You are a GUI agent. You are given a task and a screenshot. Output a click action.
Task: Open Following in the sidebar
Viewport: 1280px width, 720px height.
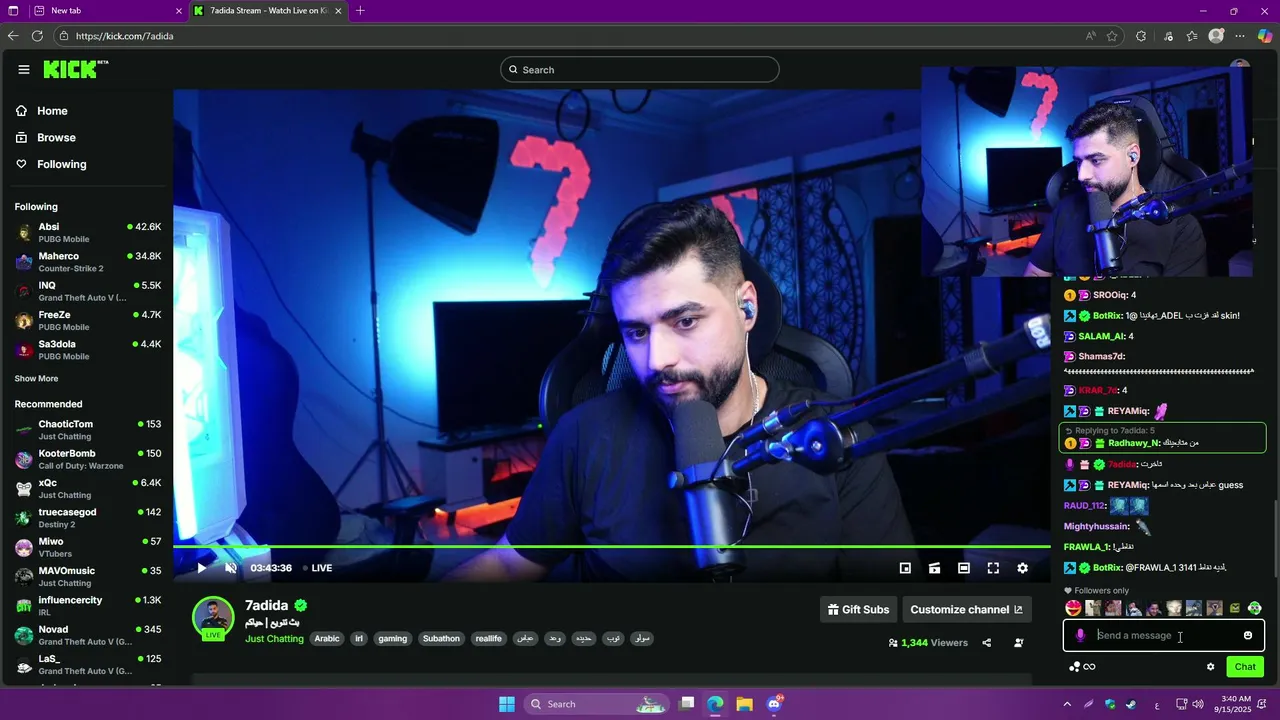coord(61,164)
